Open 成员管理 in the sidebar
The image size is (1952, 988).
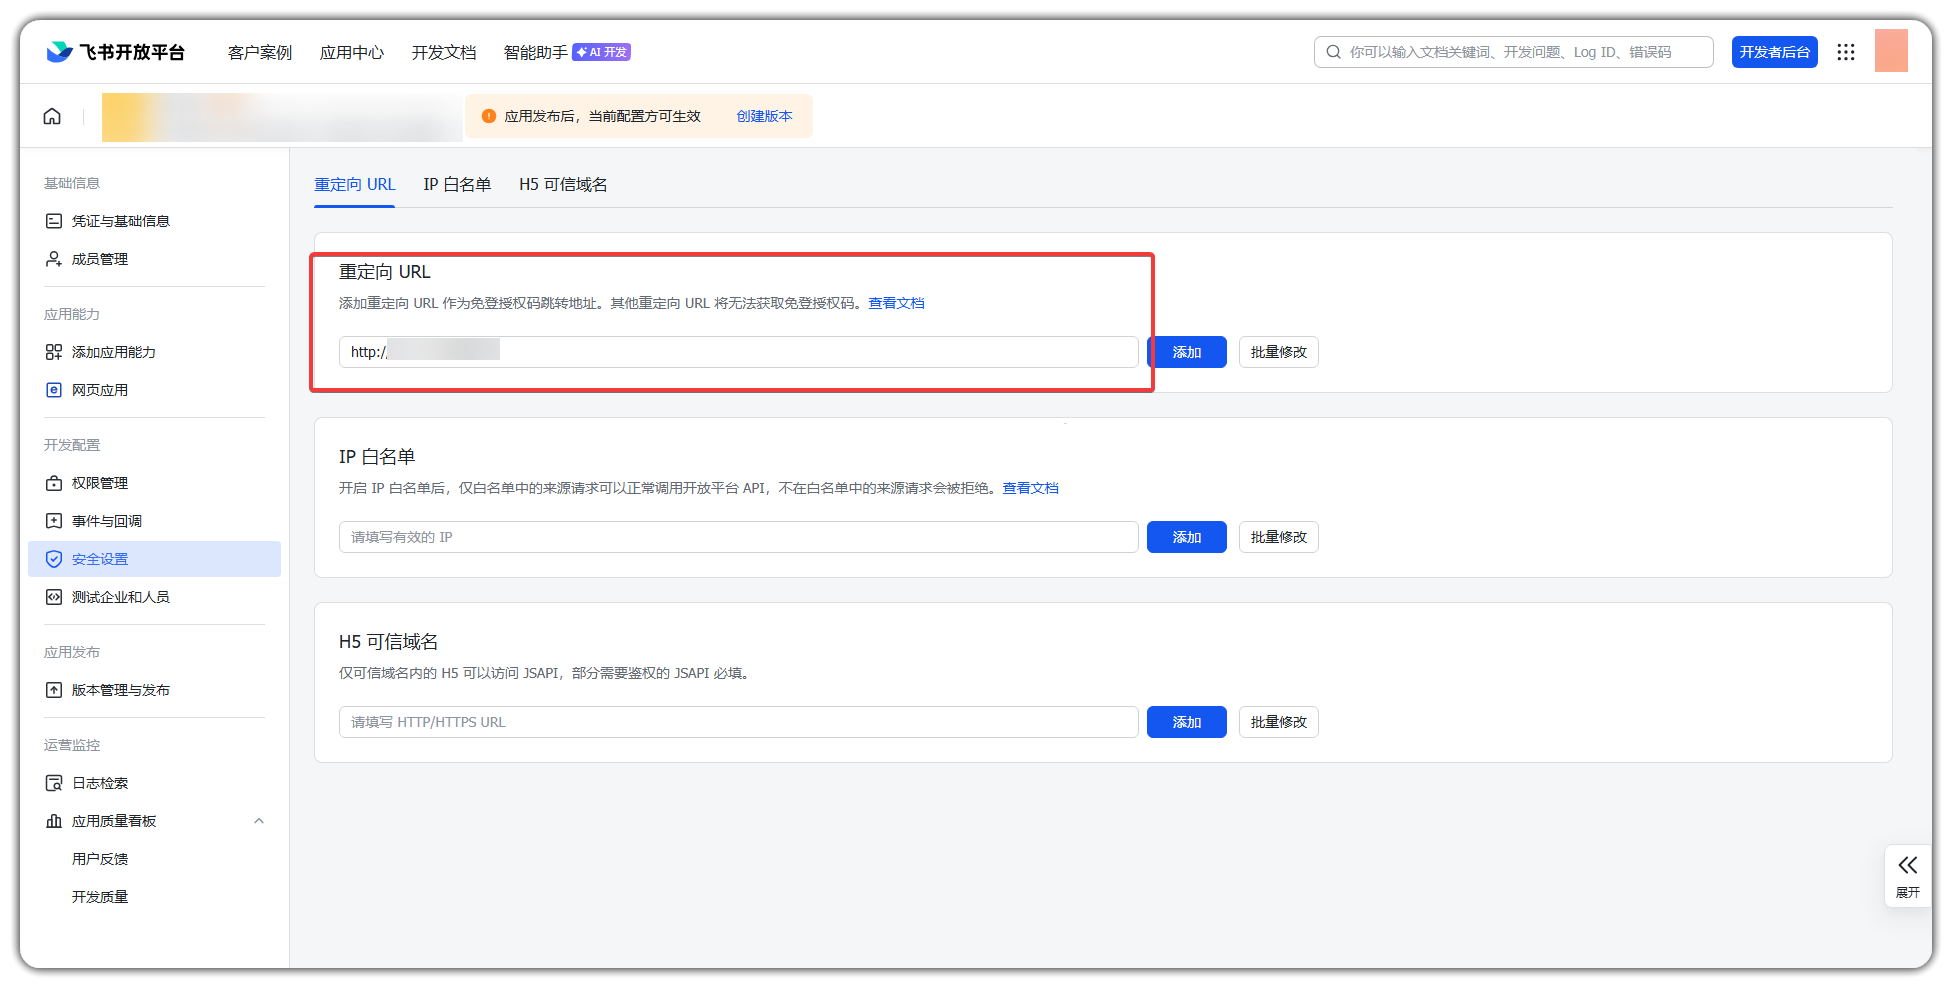point(99,259)
